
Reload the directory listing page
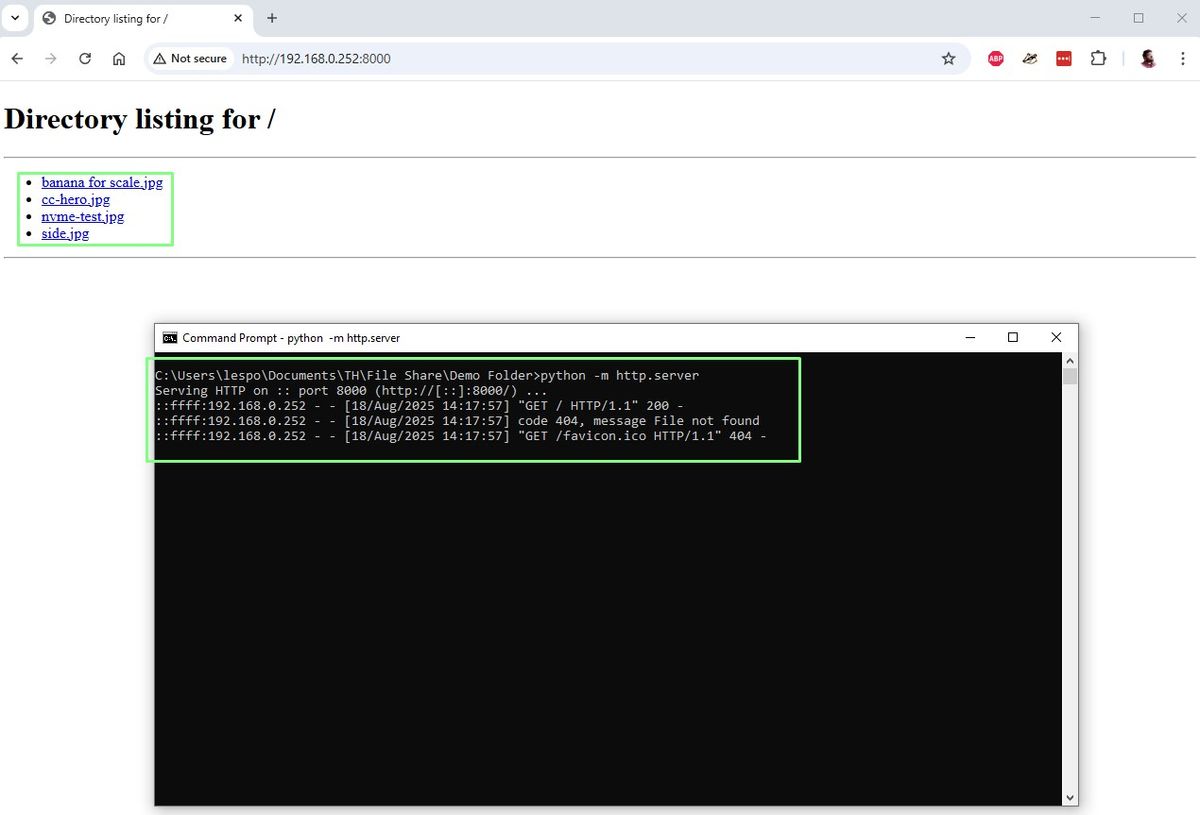(x=85, y=59)
